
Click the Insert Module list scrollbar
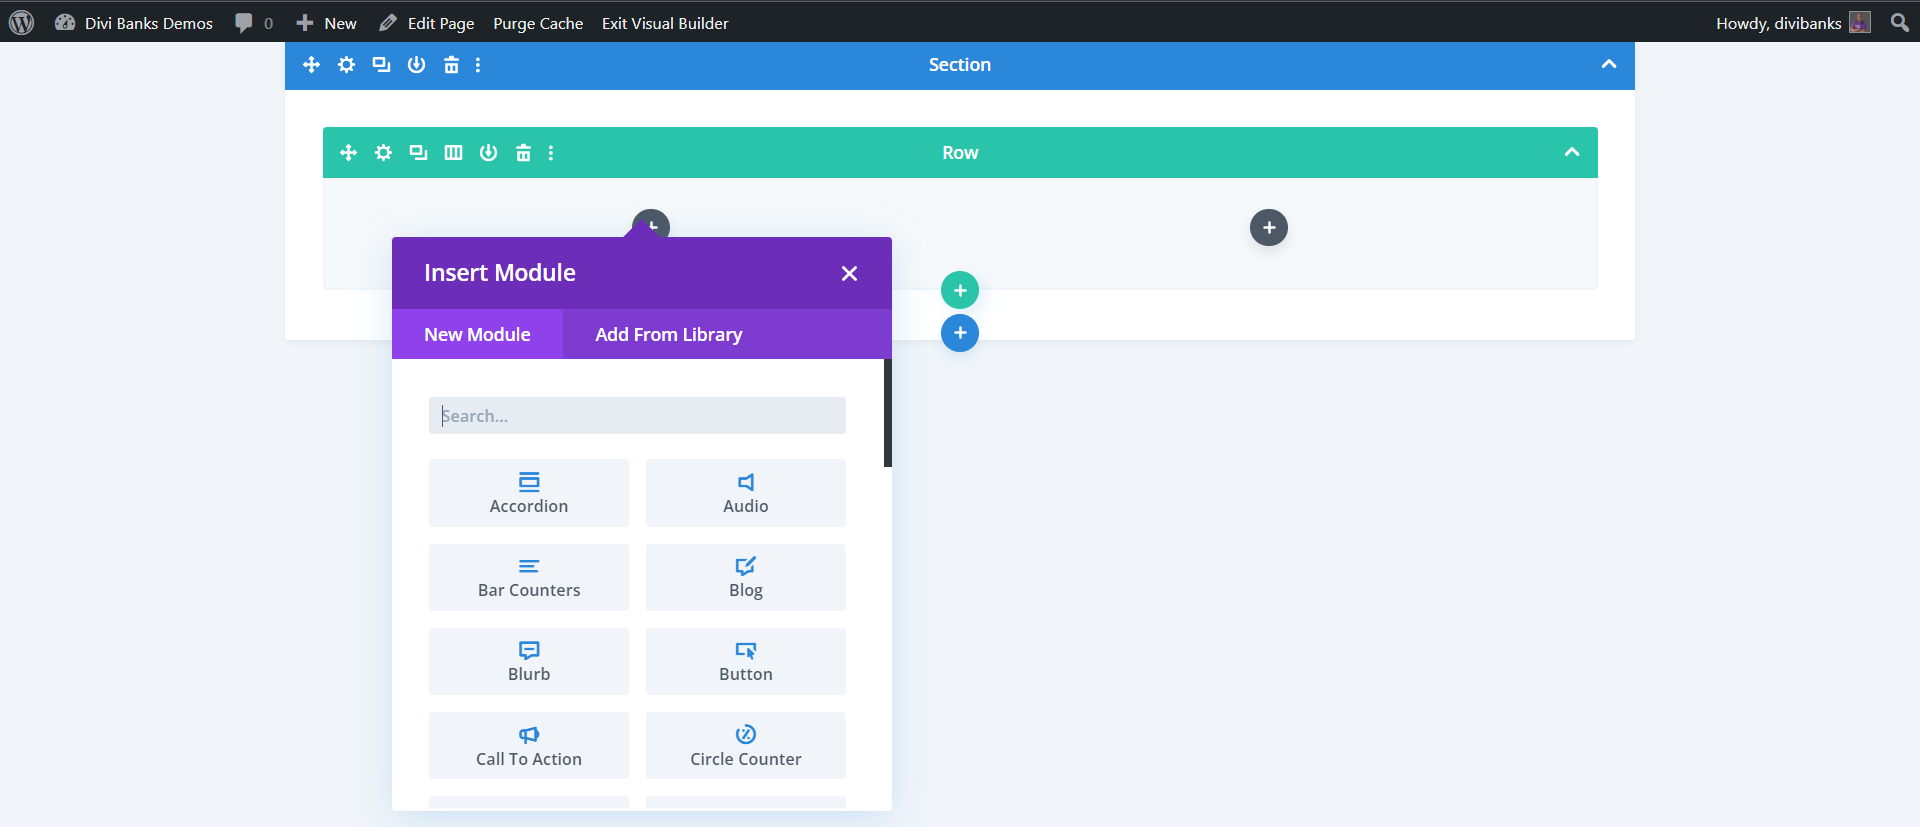click(x=888, y=413)
